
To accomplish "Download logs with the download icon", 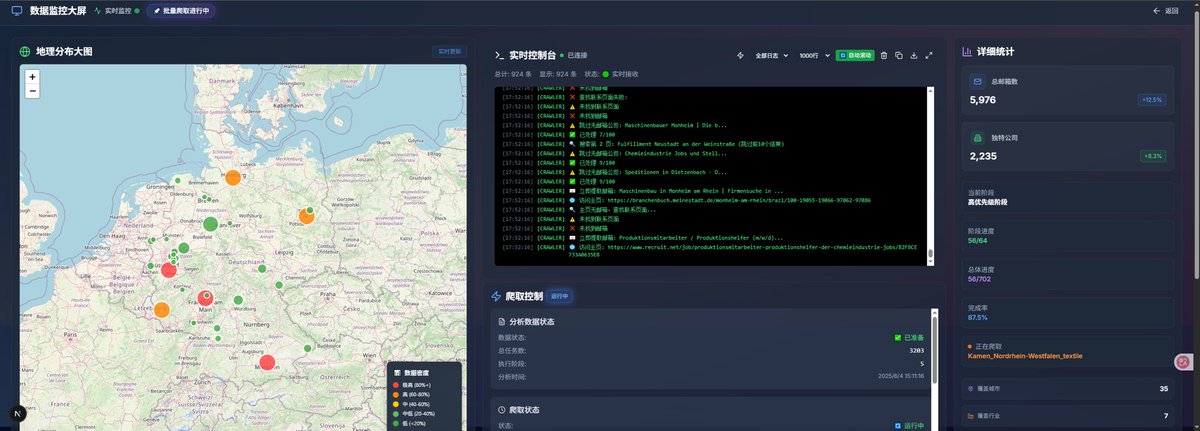I will pyautogui.click(x=914, y=55).
